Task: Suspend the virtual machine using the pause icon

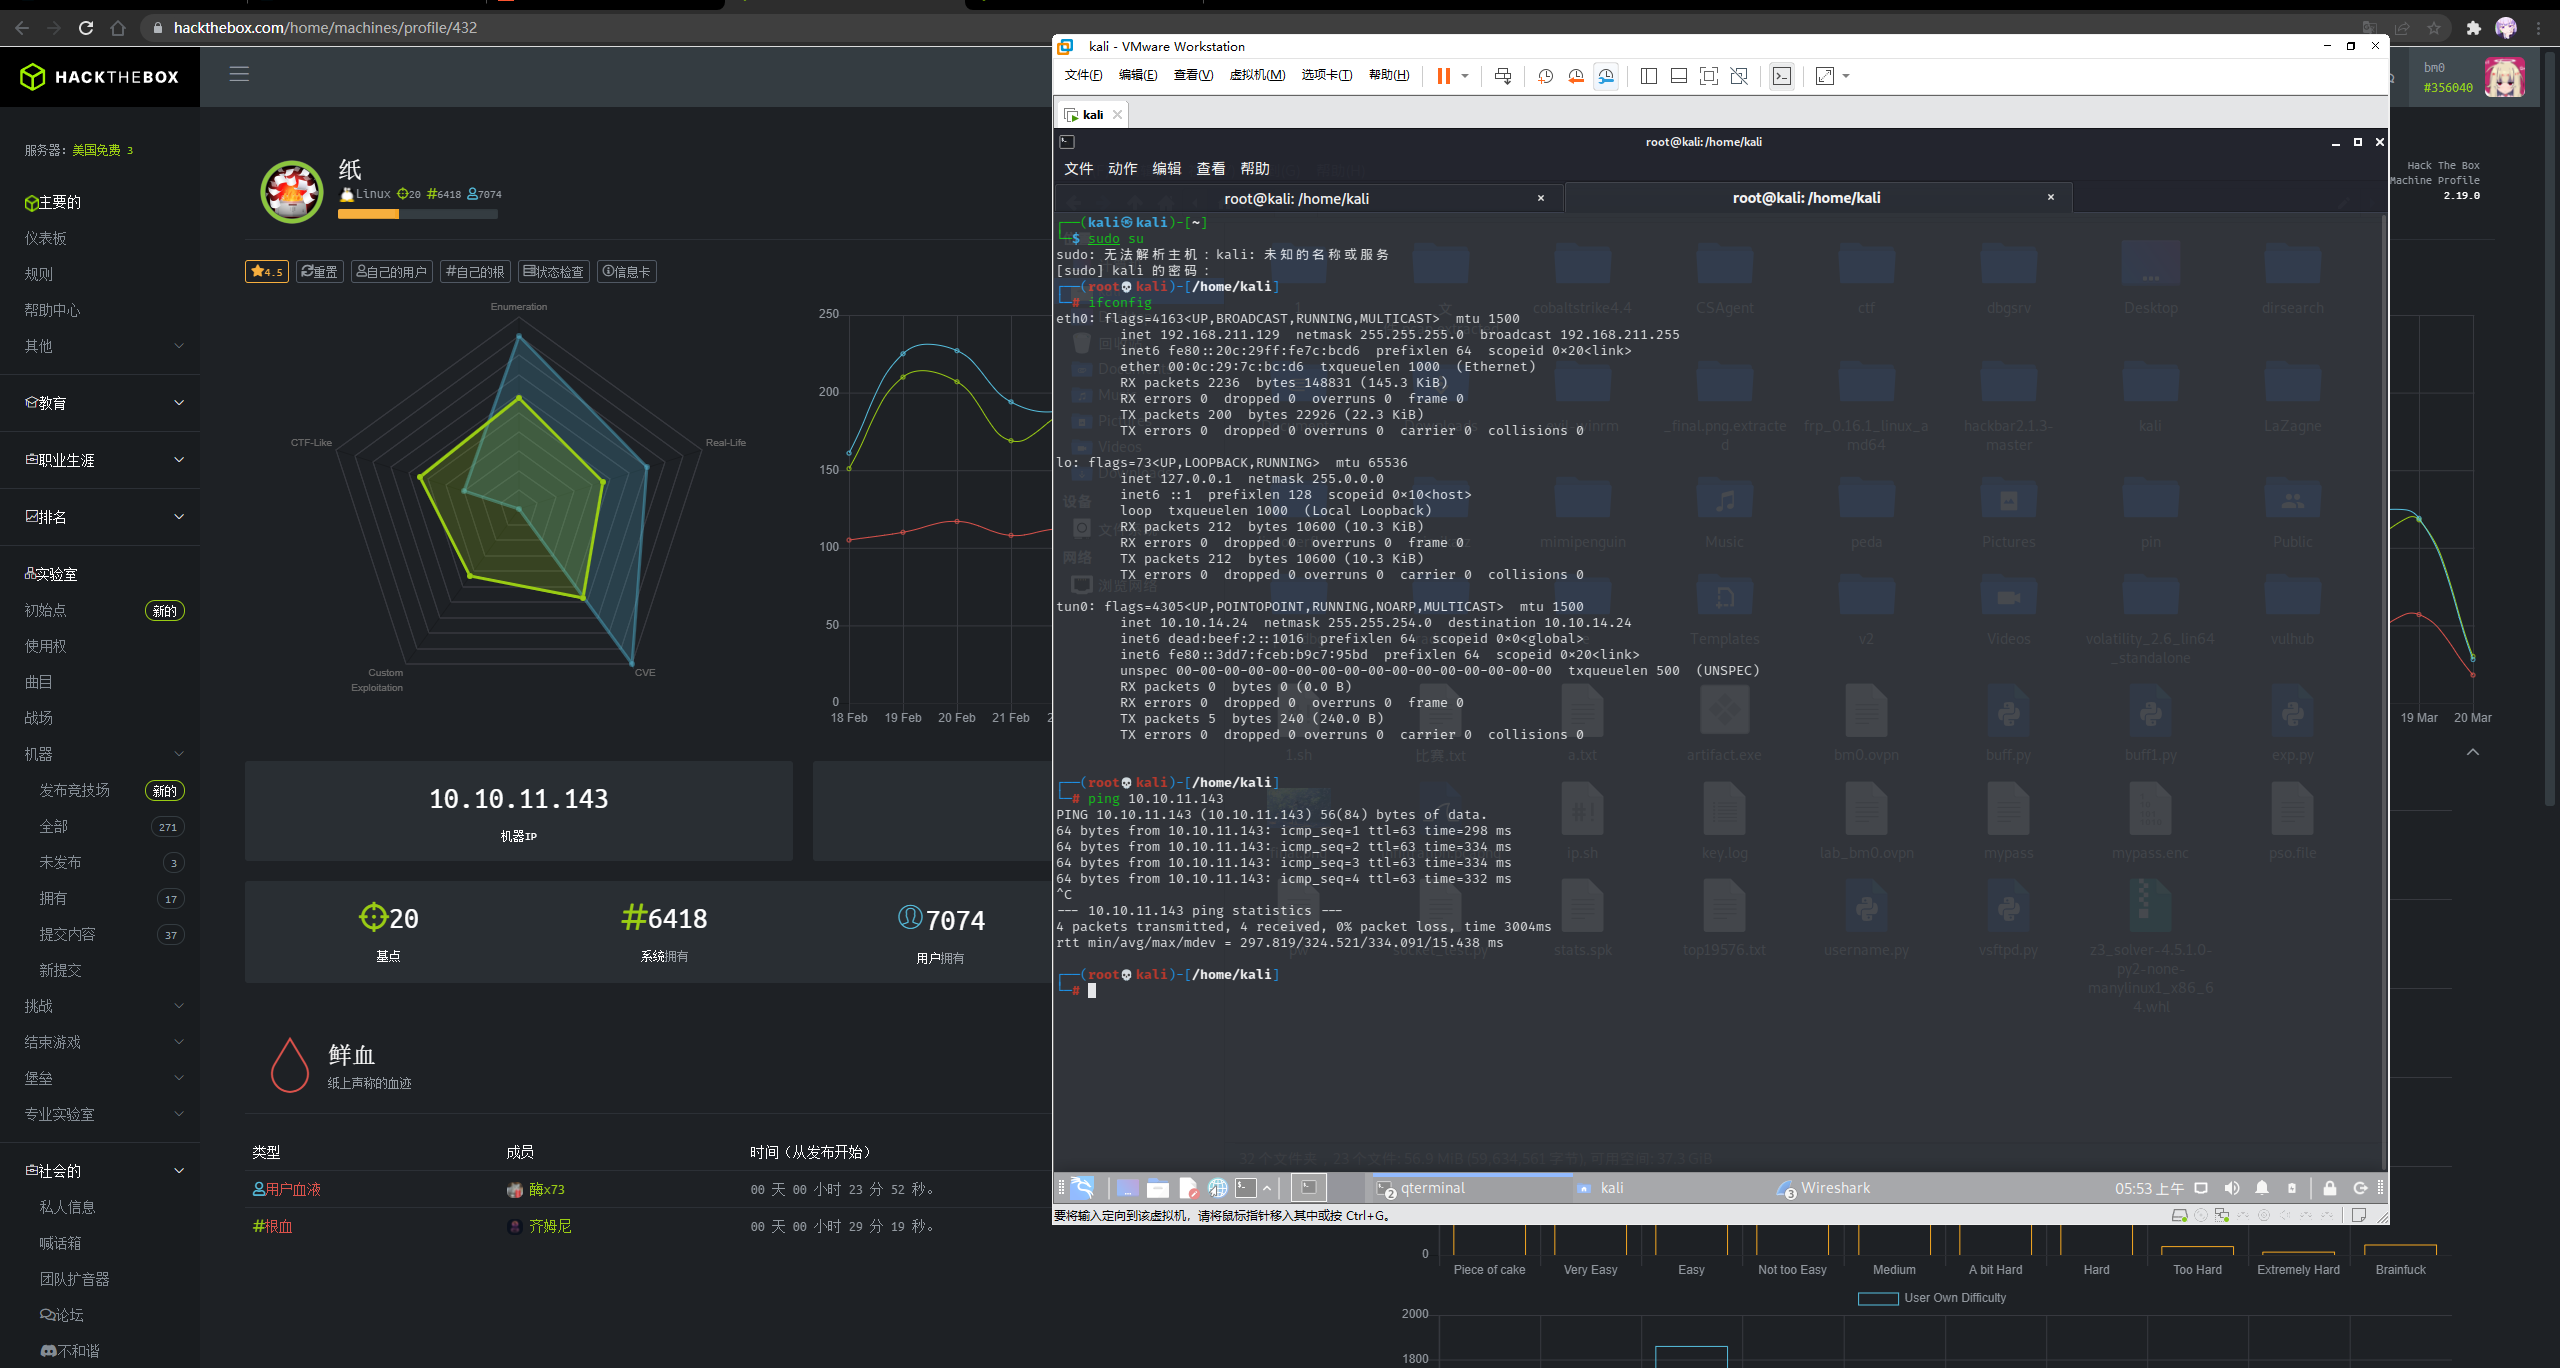Action: pos(1443,76)
